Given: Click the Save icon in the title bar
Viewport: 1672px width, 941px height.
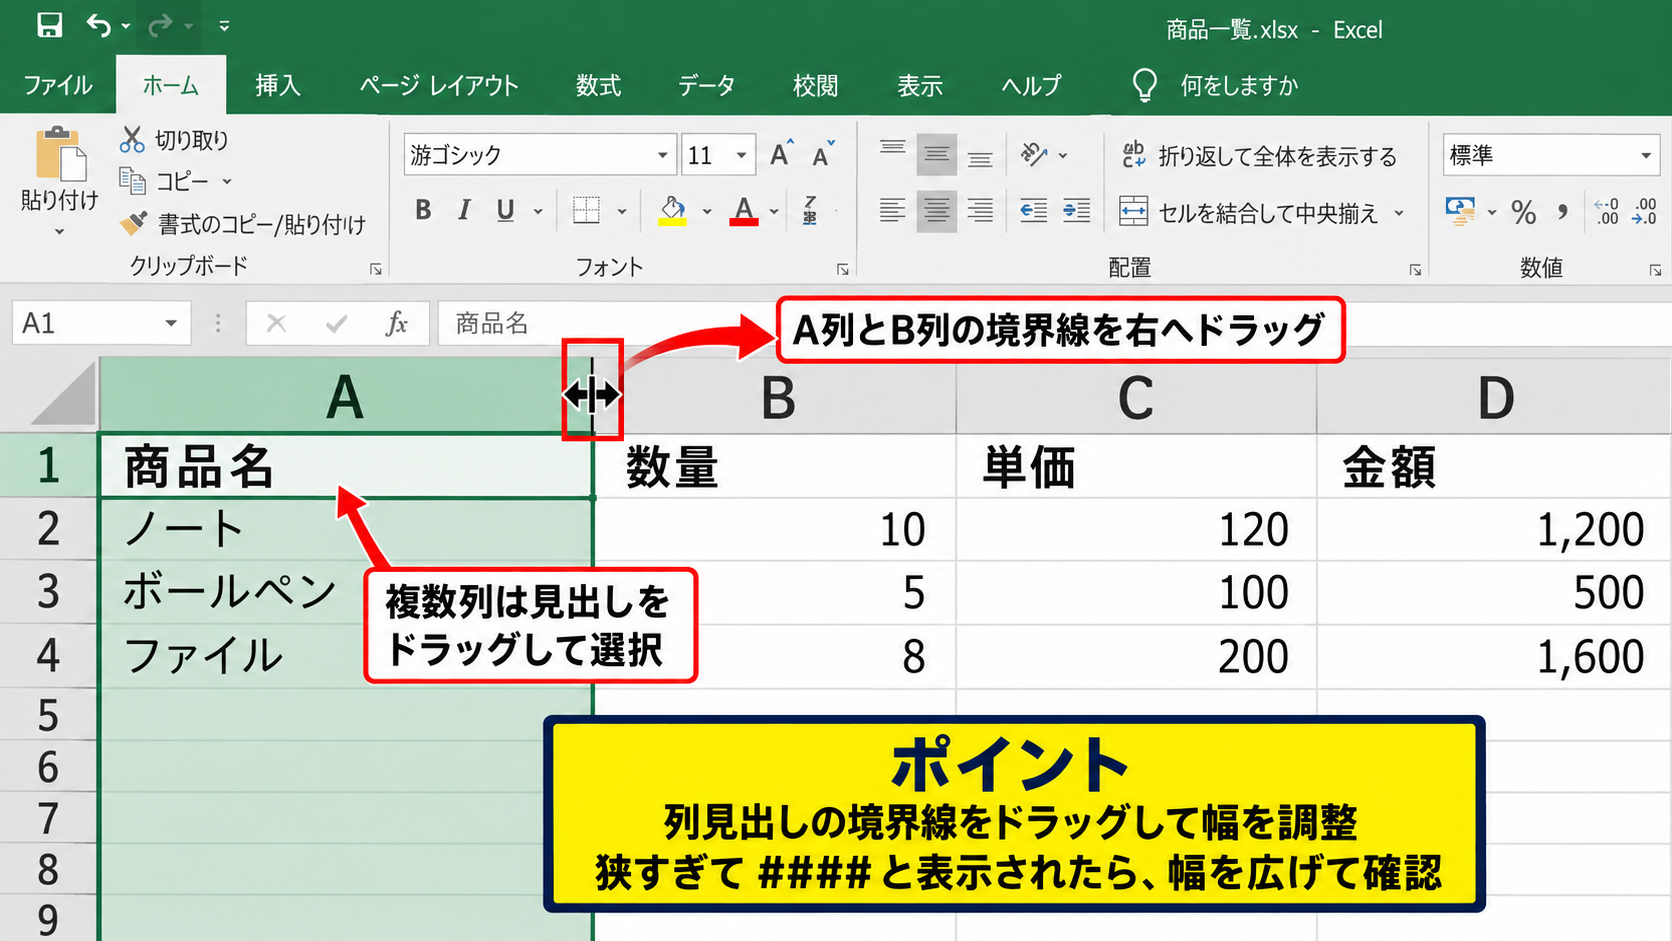Looking at the screenshot, I should click(49, 25).
